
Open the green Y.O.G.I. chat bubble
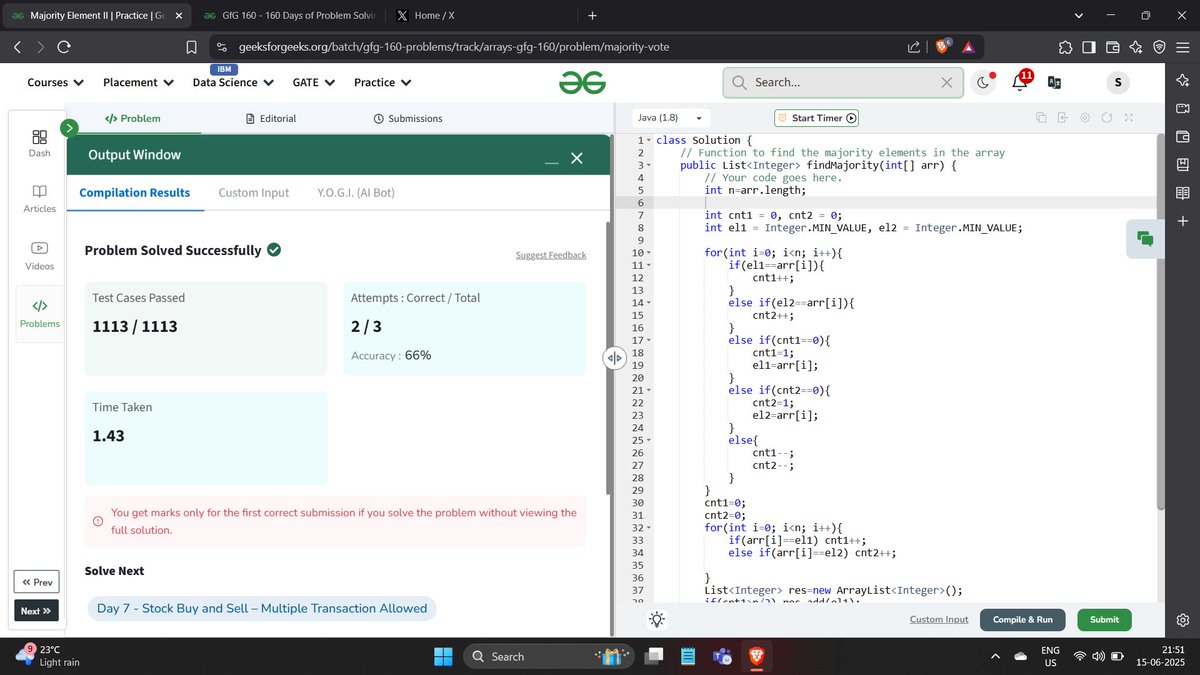[x=1143, y=240]
